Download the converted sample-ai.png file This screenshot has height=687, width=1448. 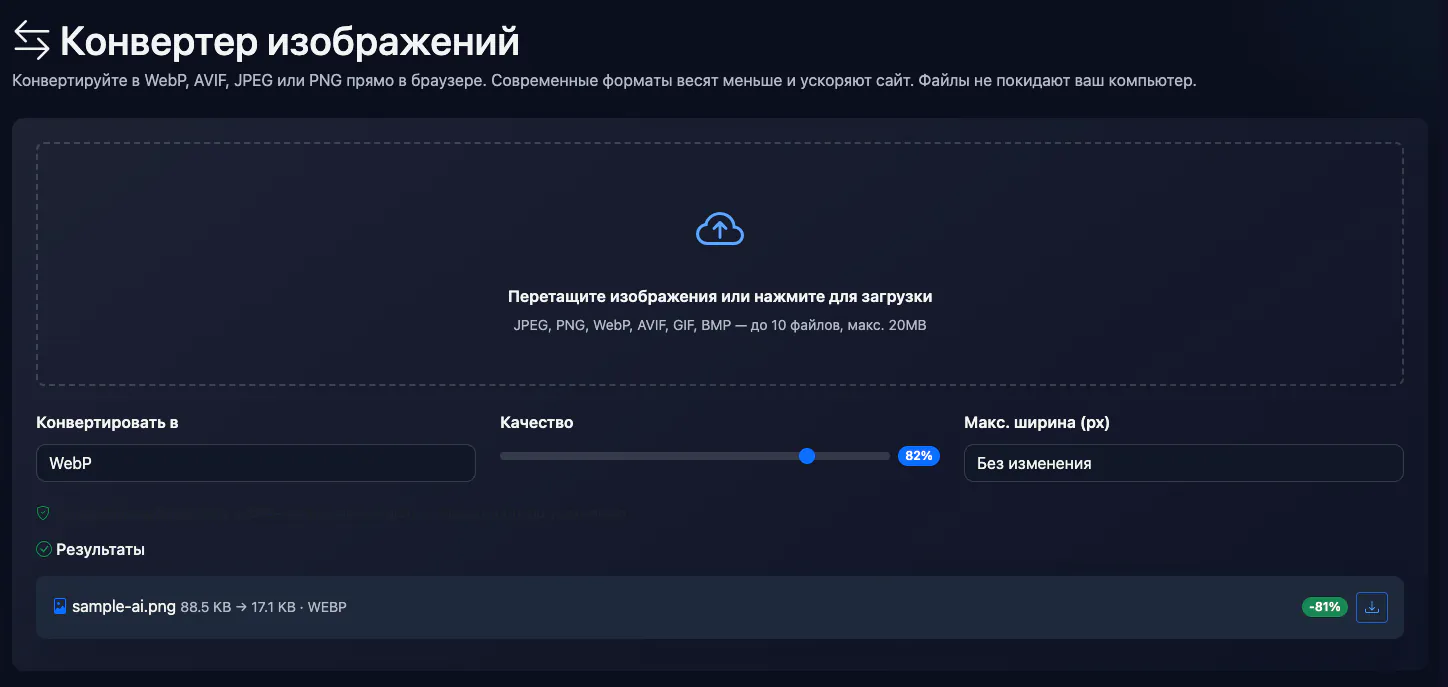[1372, 606]
